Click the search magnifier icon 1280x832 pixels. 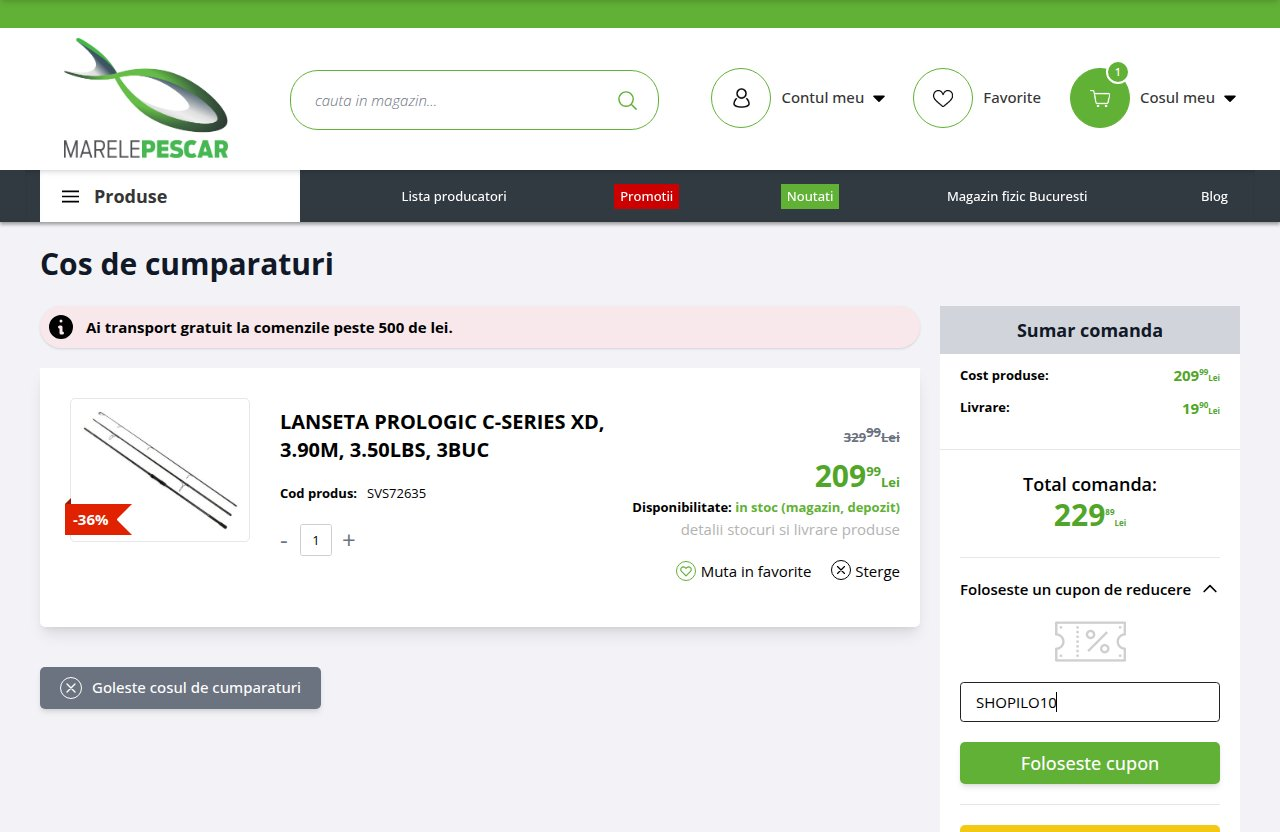tap(627, 100)
